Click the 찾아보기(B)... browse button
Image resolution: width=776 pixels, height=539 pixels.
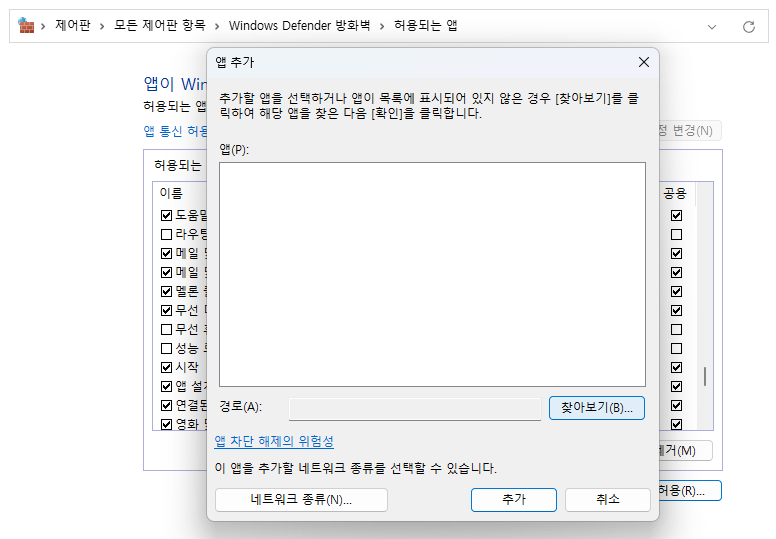pyautogui.click(x=596, y=408)
